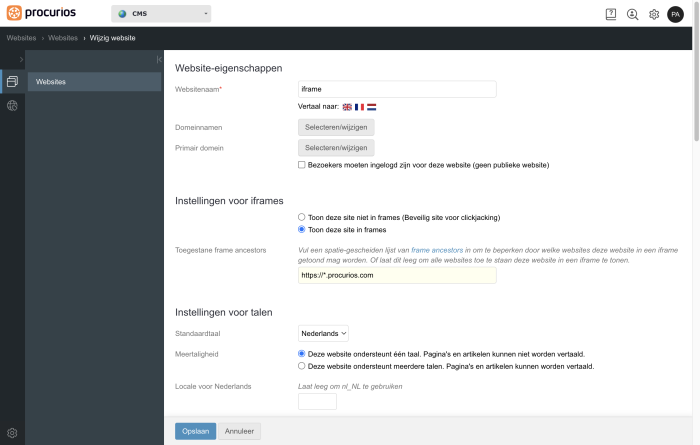700x445 pixels.
Task: Go to Websites breadcrumb root
Action: point(21,38)
